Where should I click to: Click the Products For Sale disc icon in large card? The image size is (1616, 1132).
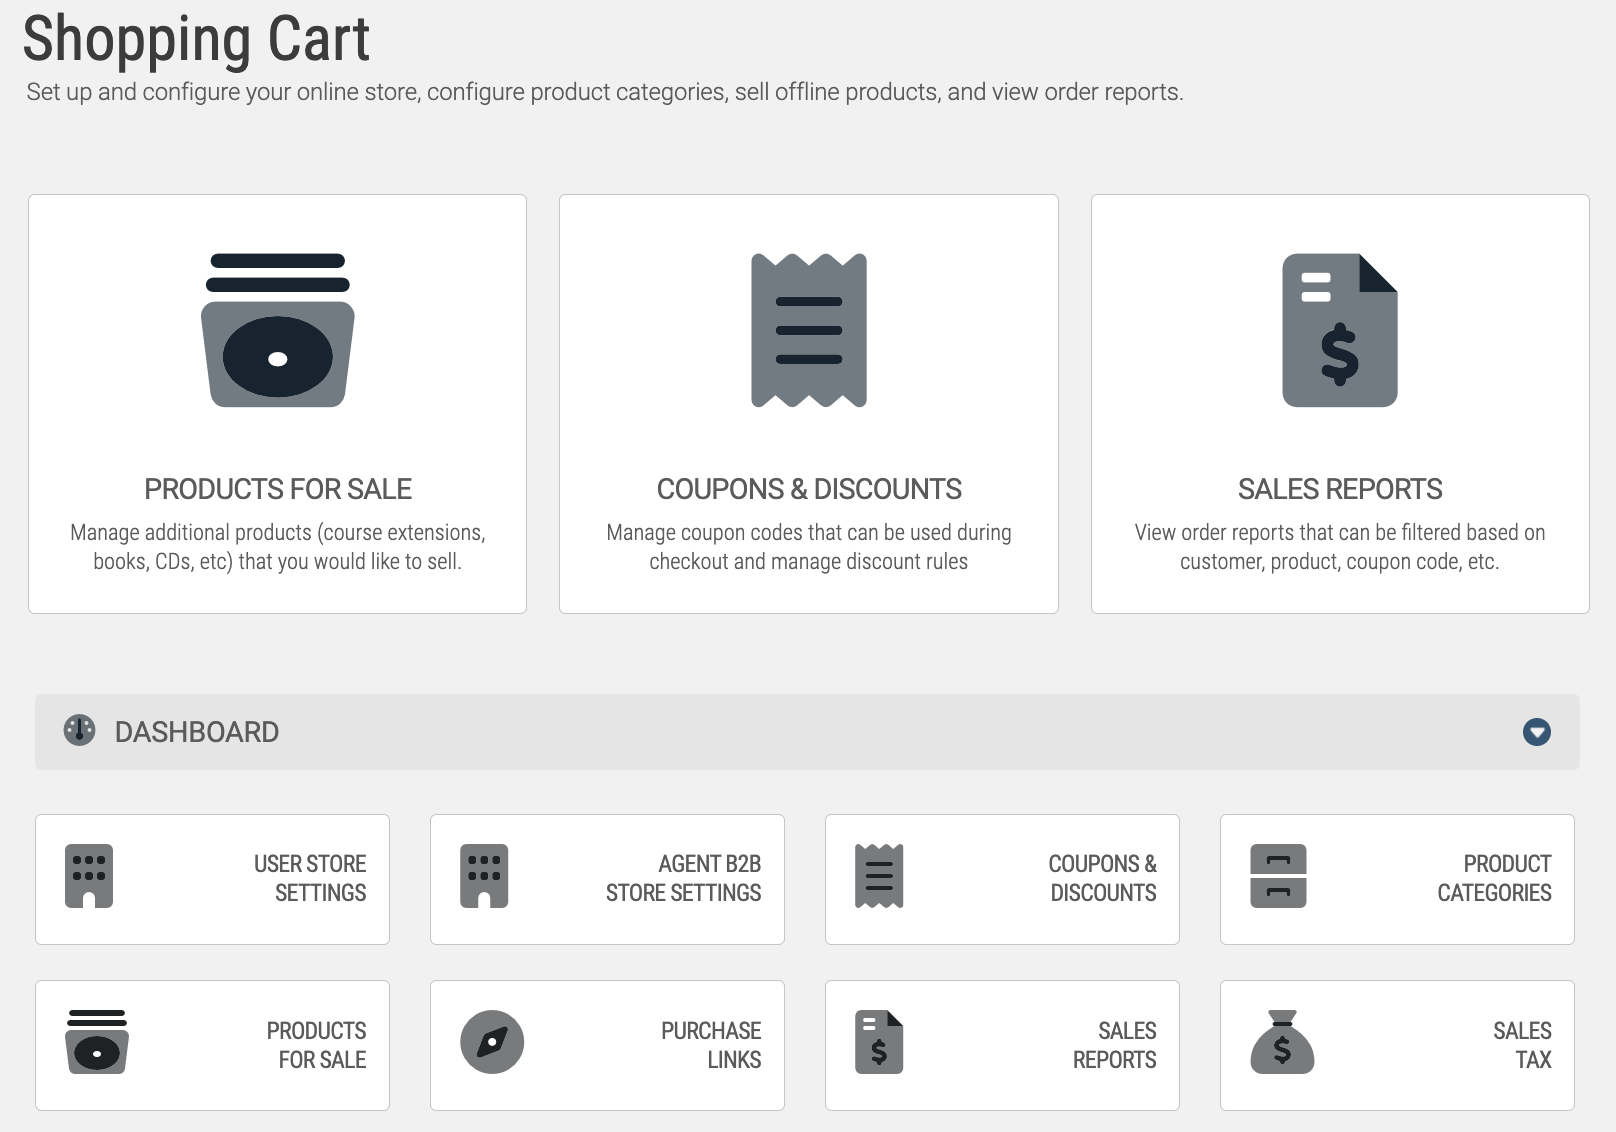[x=278, y=330]
